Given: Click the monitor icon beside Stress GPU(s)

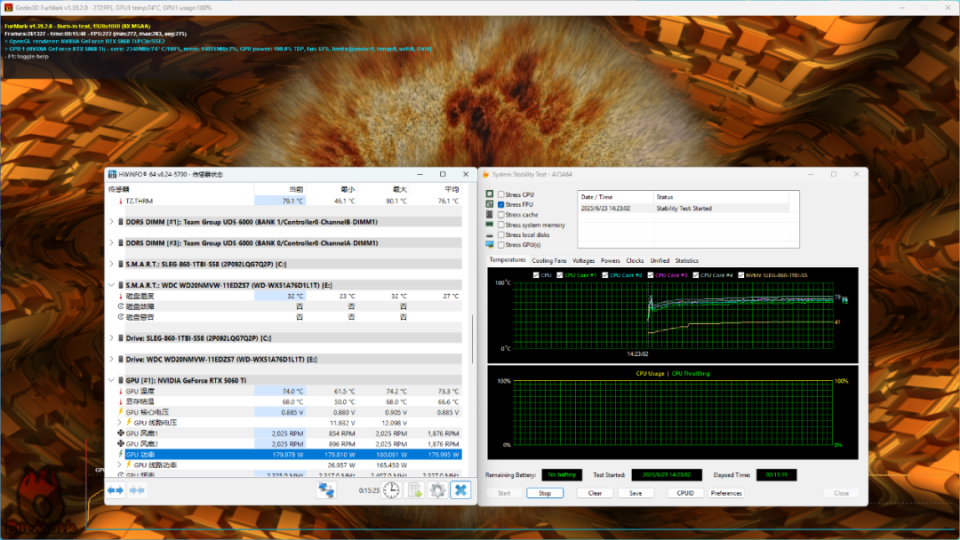Looking at the screenshot, I should click(x=489, y=245).
